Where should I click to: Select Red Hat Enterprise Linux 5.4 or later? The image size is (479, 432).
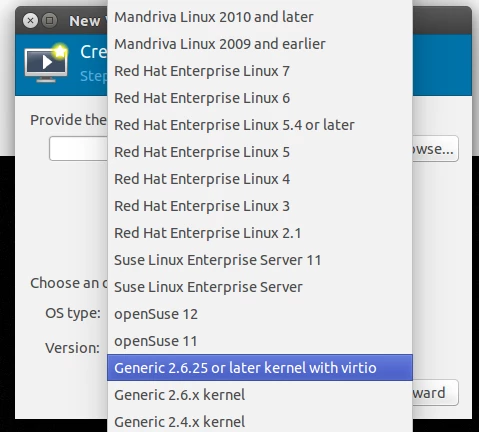click(x=260, y=125)
